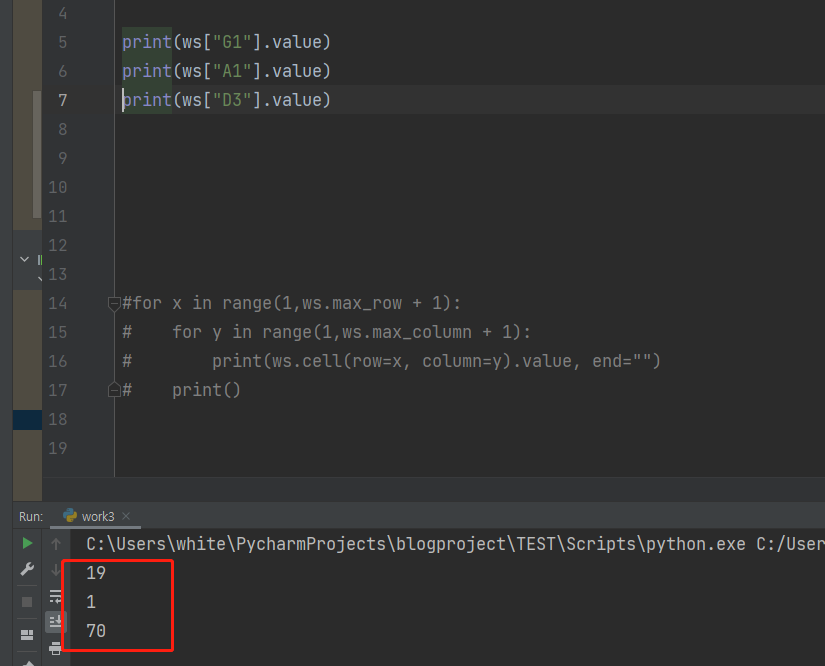Screen dimensions: 825x666
Task: Jump down the stack trace with down arrow
Action: pyautogui.click(x=56, y=569)
